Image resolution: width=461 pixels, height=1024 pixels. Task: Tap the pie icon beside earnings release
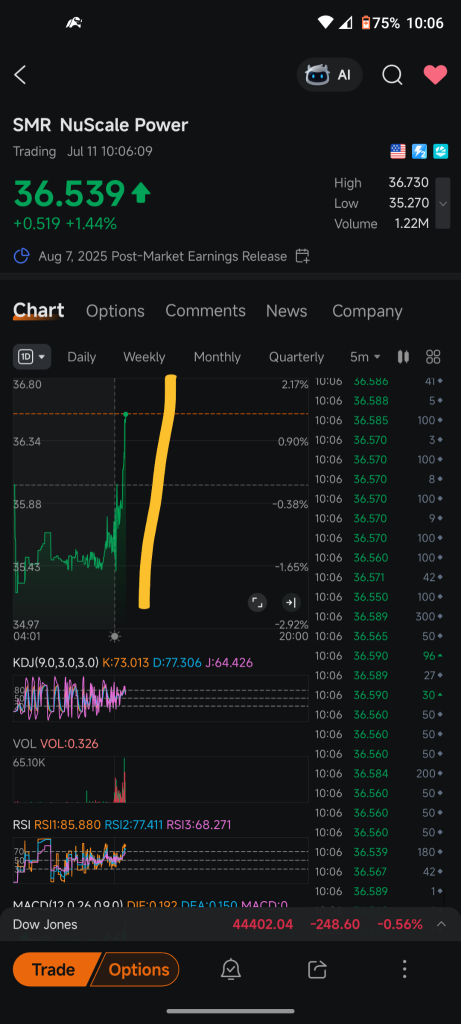point(22,256)
